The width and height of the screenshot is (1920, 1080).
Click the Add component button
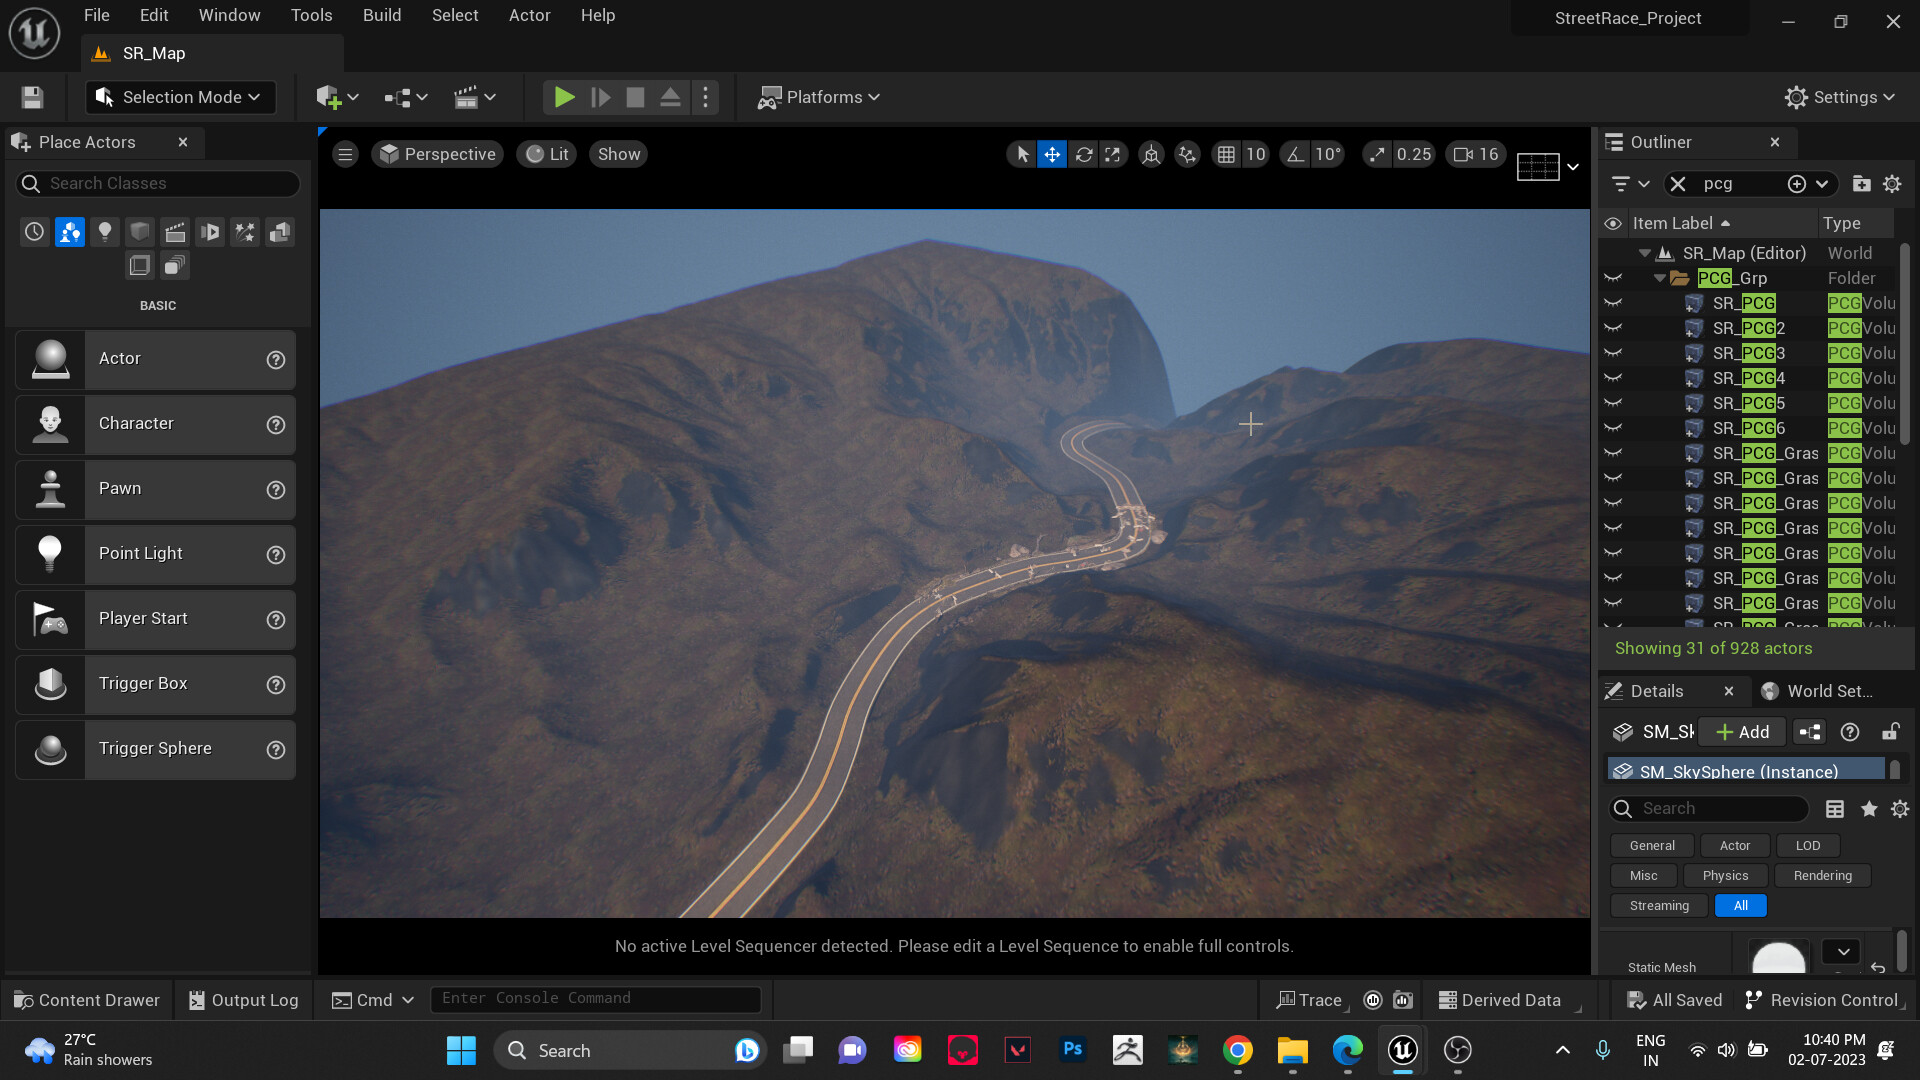click(1742, 732)
